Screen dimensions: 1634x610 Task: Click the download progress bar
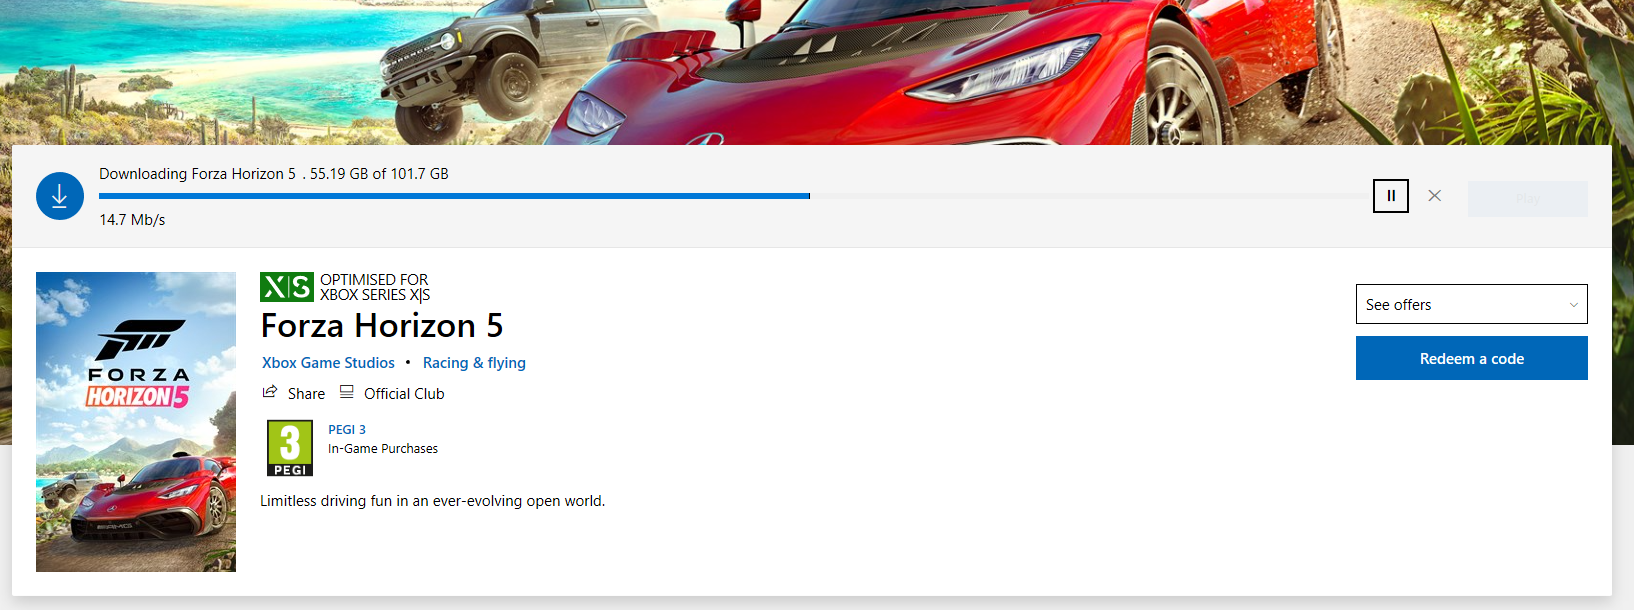[x=734, y=196]
